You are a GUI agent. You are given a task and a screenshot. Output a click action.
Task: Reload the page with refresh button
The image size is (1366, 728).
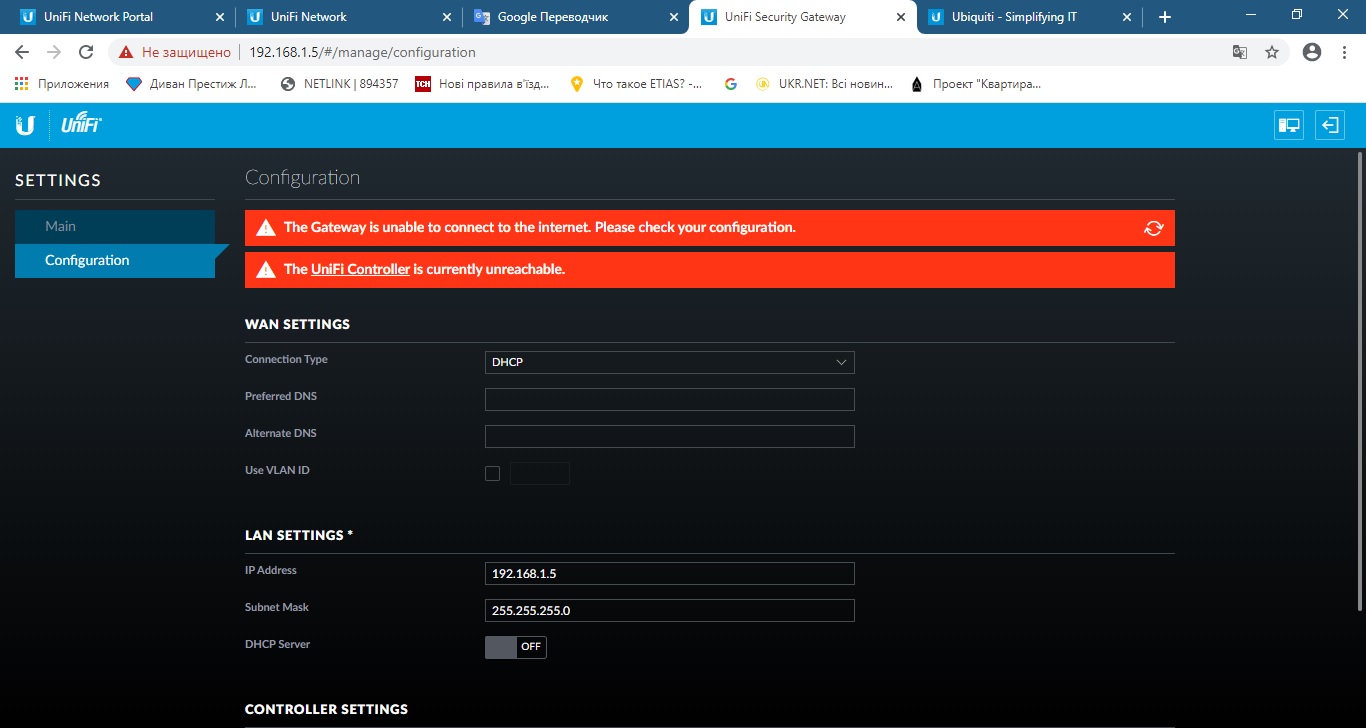86,52
